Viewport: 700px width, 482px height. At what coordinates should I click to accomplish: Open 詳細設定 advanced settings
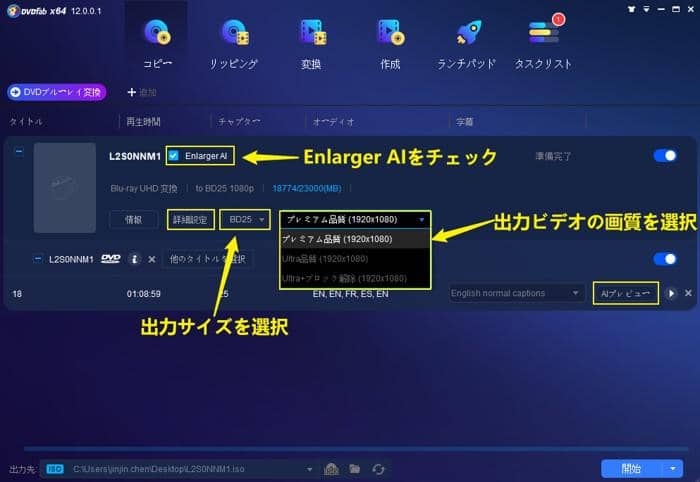191,220
